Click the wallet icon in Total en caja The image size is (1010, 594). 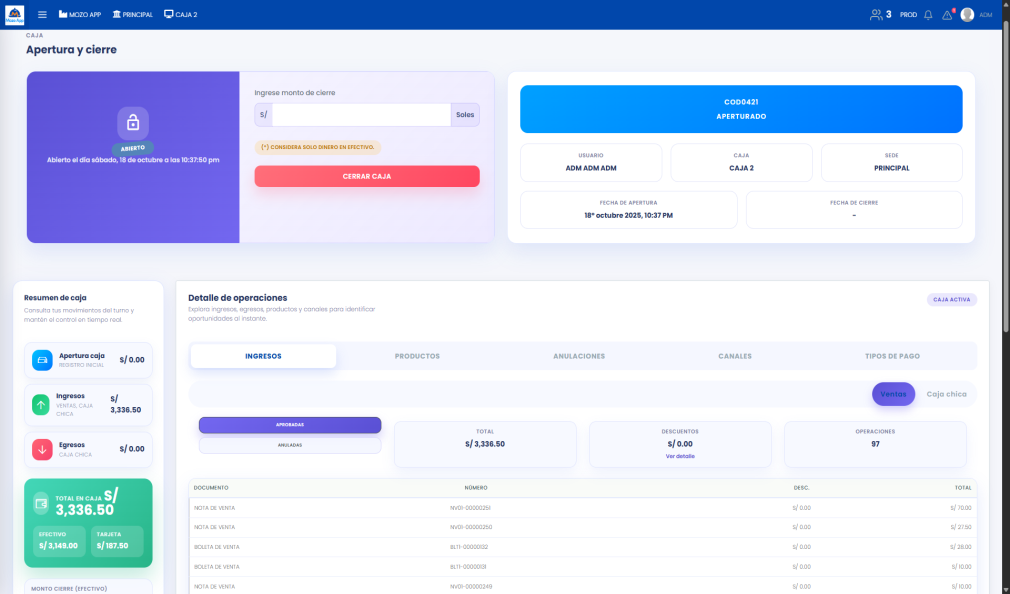42,503
